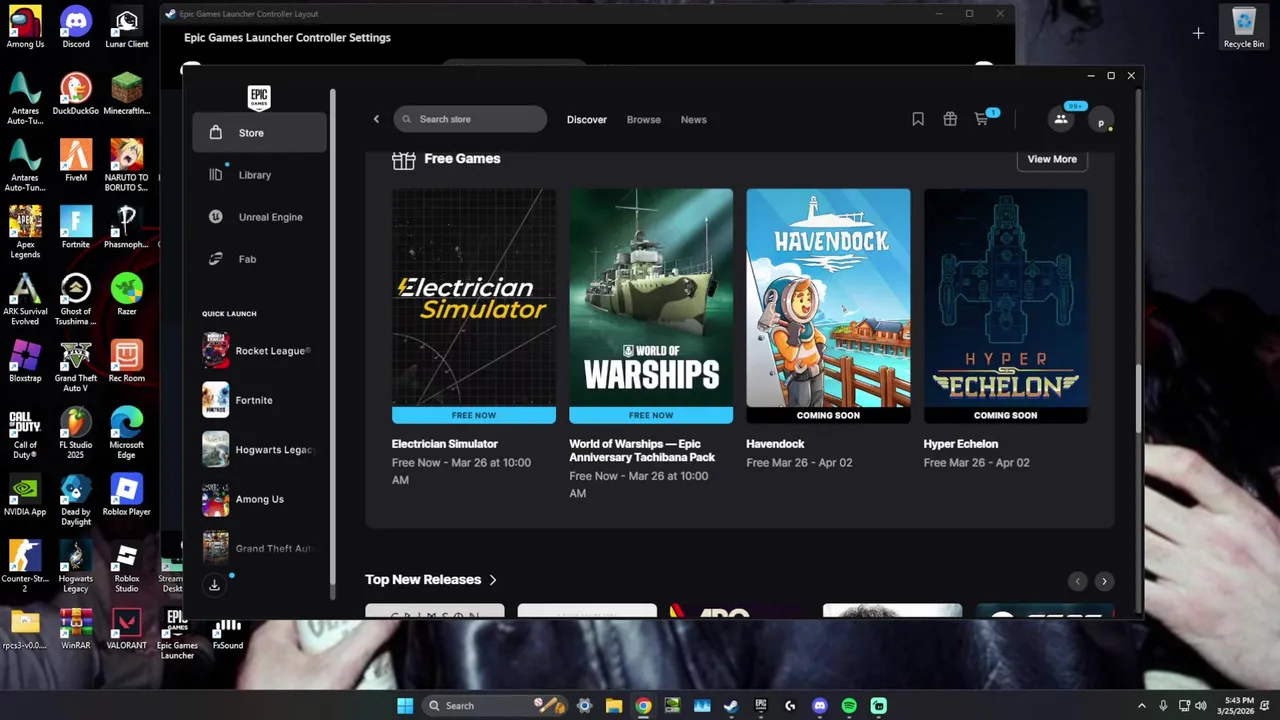
Task: Open the World of Warships cover thumbnail
Action: 651,306
